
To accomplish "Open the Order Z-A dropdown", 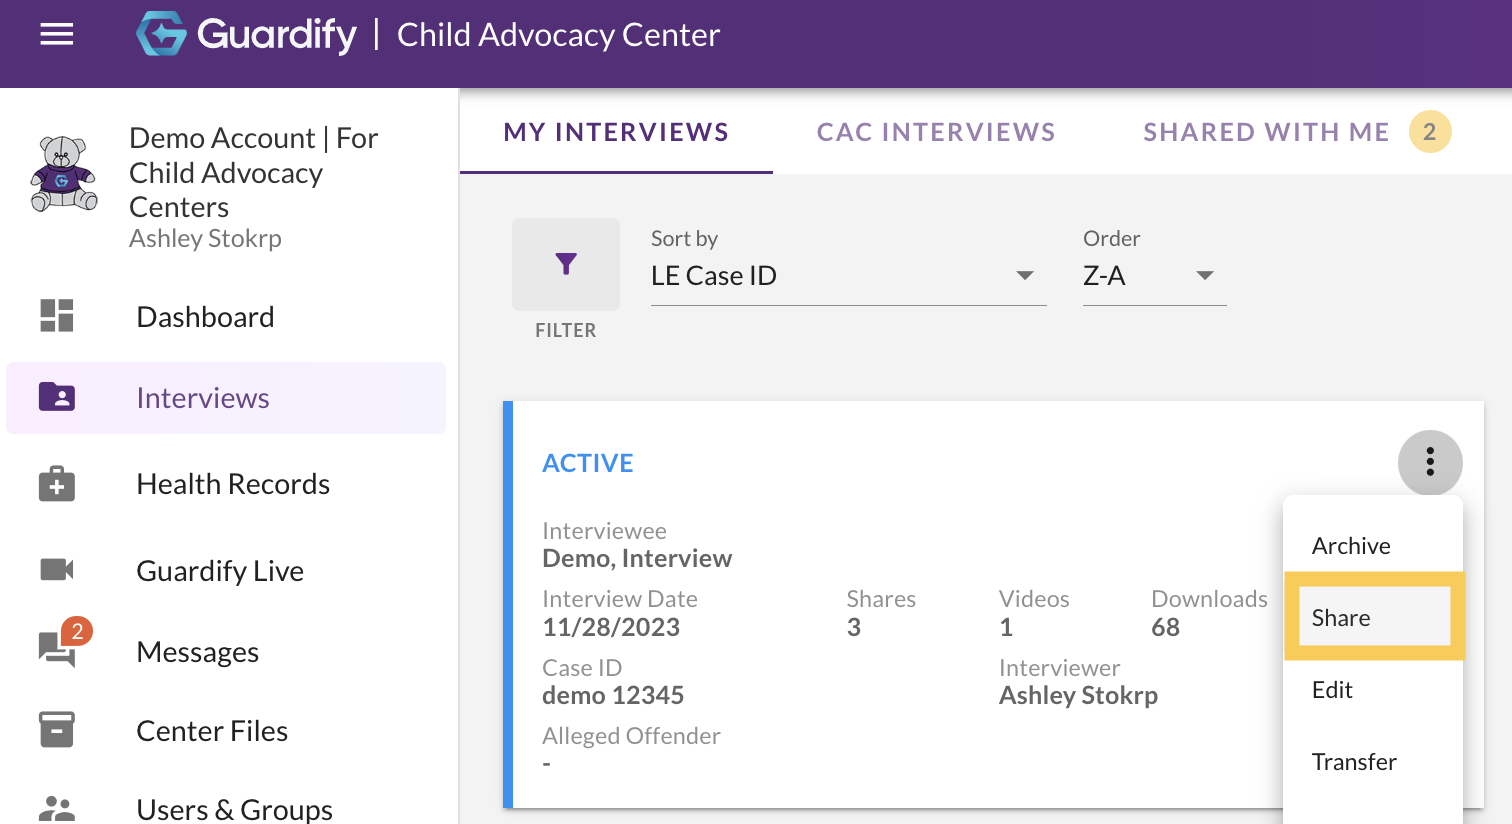I will [1154, 276].
